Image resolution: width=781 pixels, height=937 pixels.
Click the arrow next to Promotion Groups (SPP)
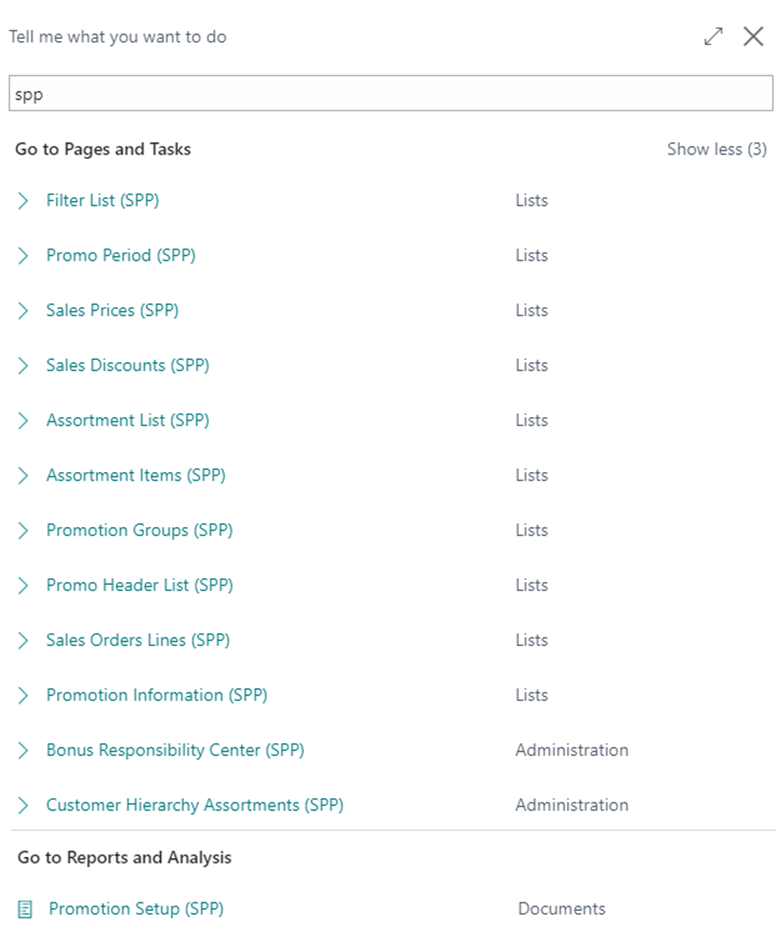24,531
